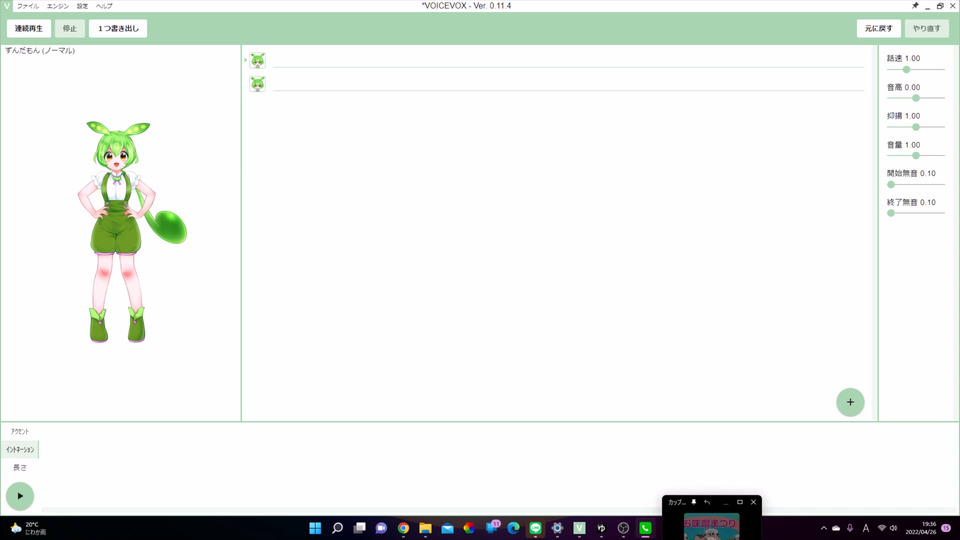
Task: Open the network tray icon
Action: (x=882, y=528)
